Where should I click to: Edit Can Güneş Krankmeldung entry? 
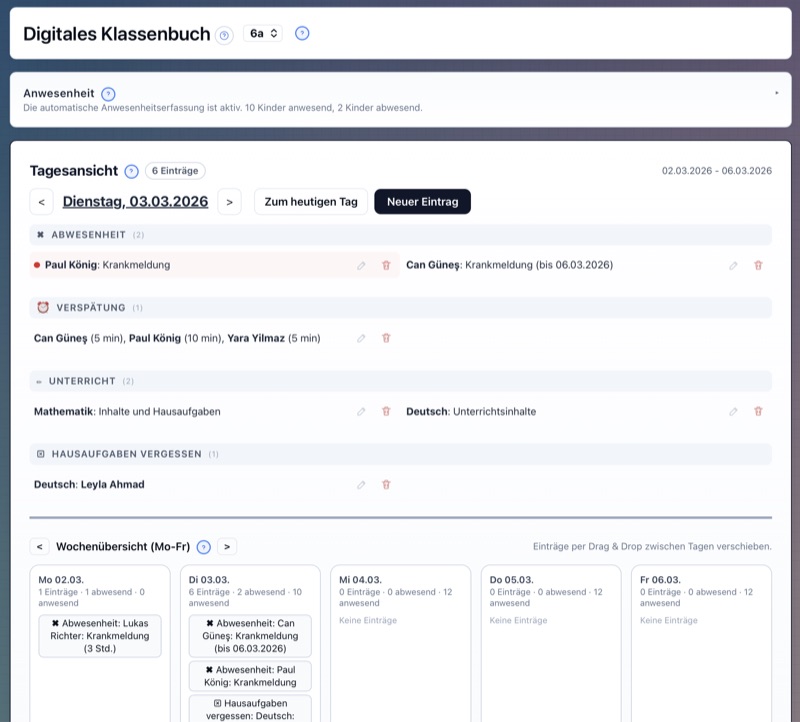coord(733,265)
